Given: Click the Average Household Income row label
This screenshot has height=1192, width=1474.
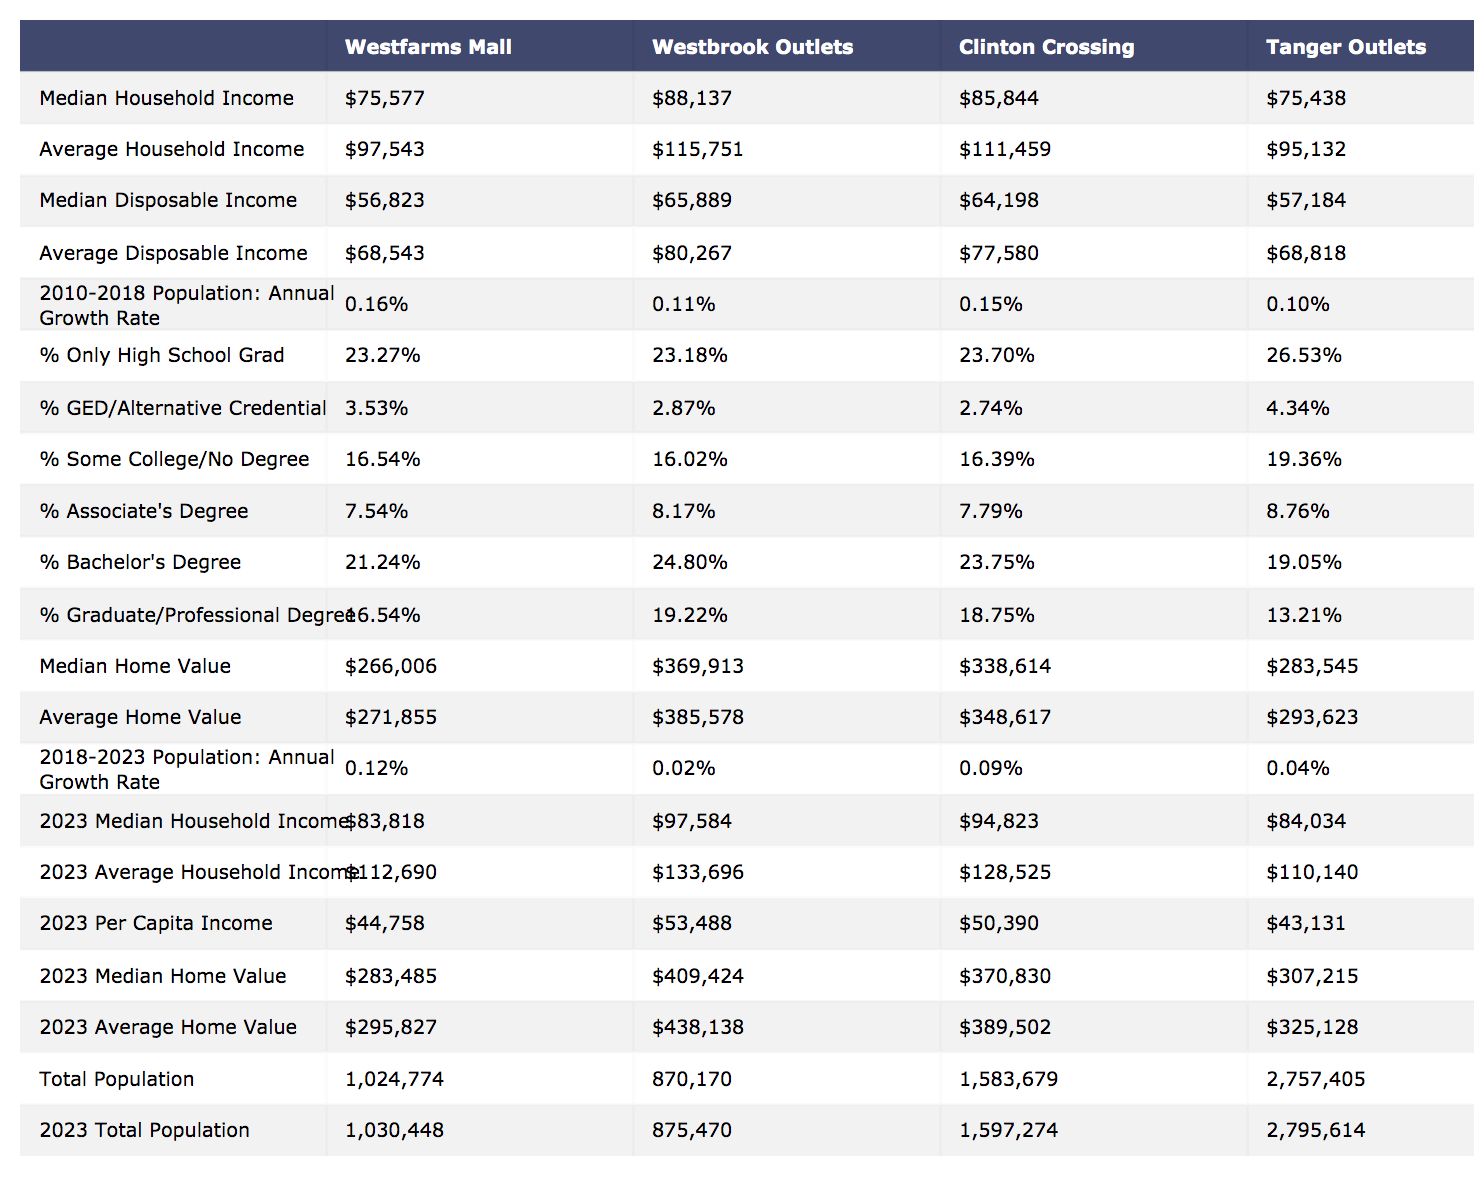Looking at the screenshot, I should tap(172, 149).
